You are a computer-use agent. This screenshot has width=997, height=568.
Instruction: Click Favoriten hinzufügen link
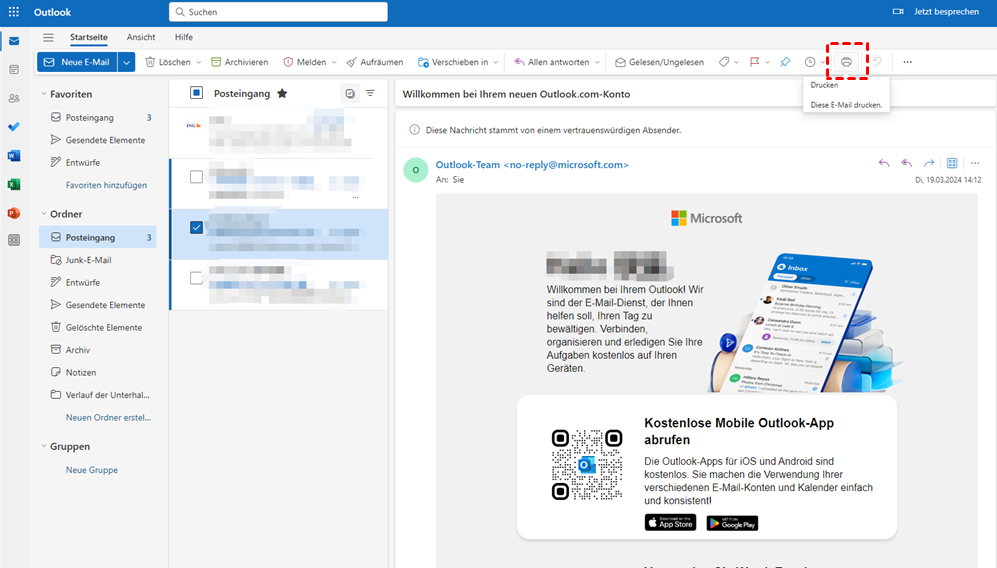(x=106, y=185)
